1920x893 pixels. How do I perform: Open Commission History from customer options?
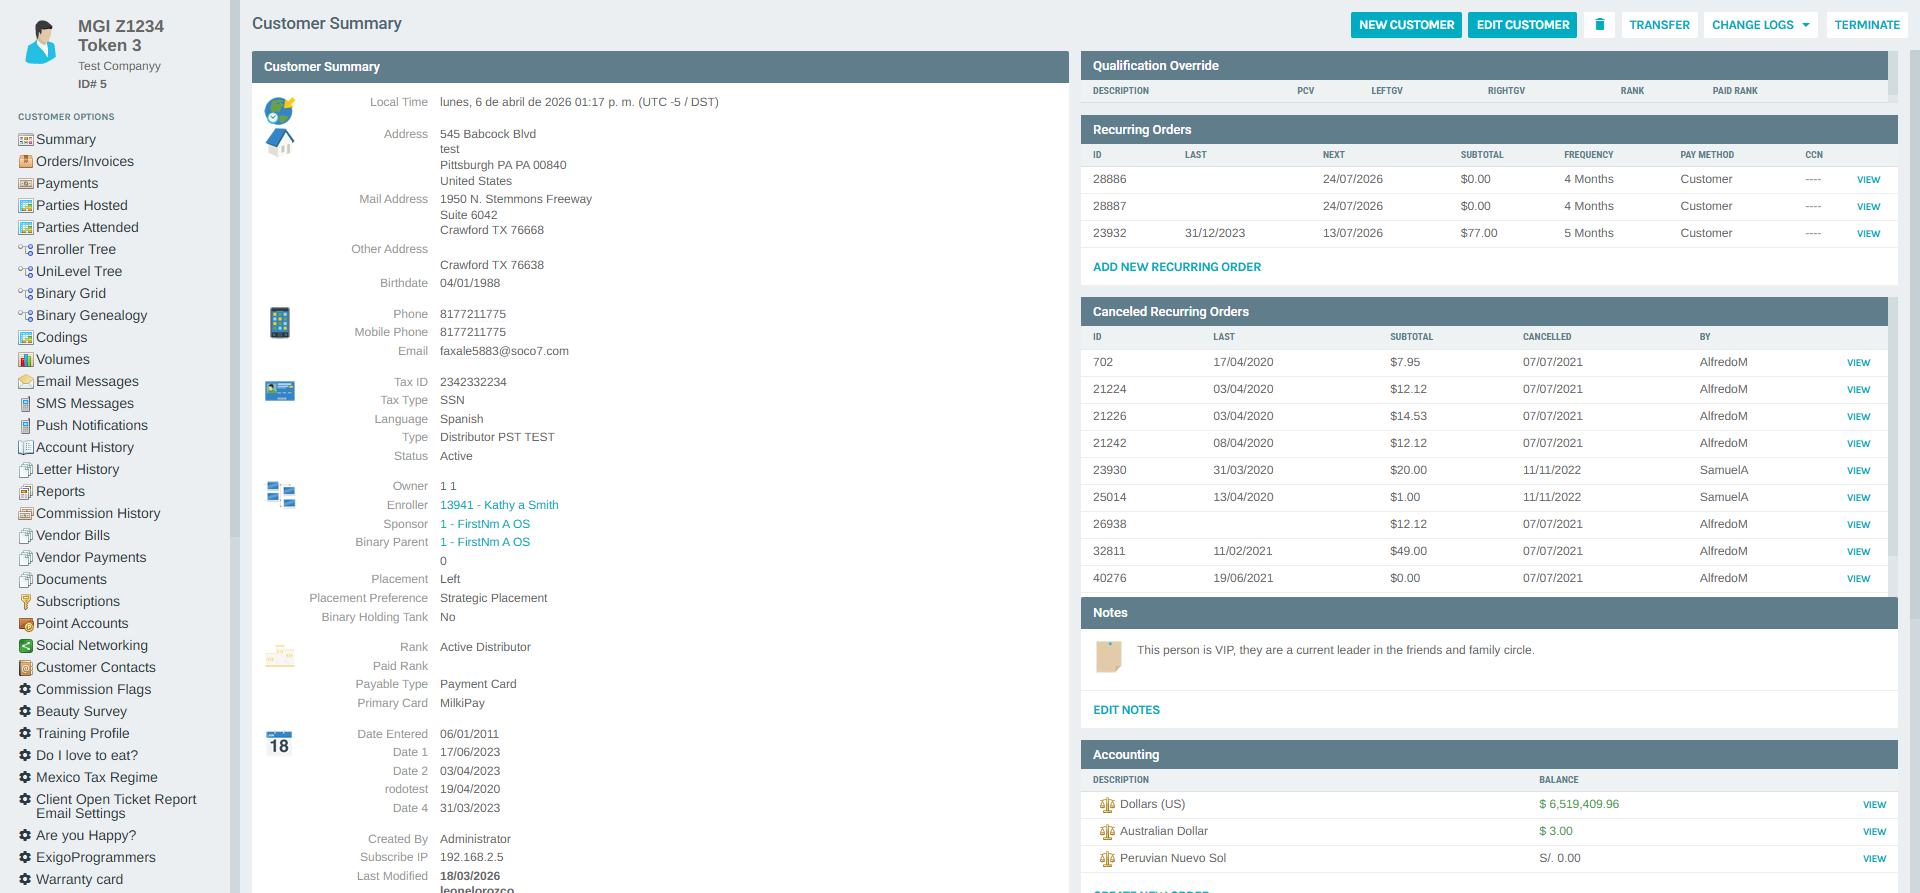pyautogui.click(x=97, y=514)
